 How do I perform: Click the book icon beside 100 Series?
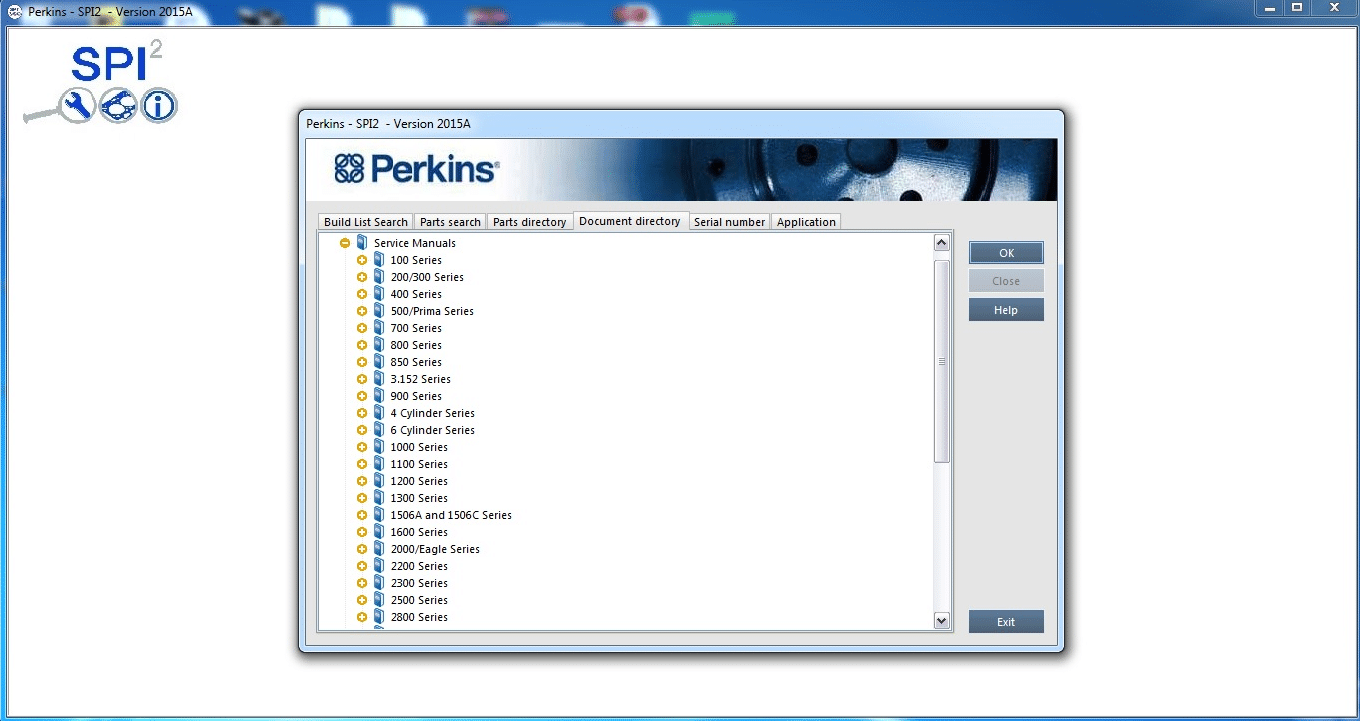[x=379, y=260]
